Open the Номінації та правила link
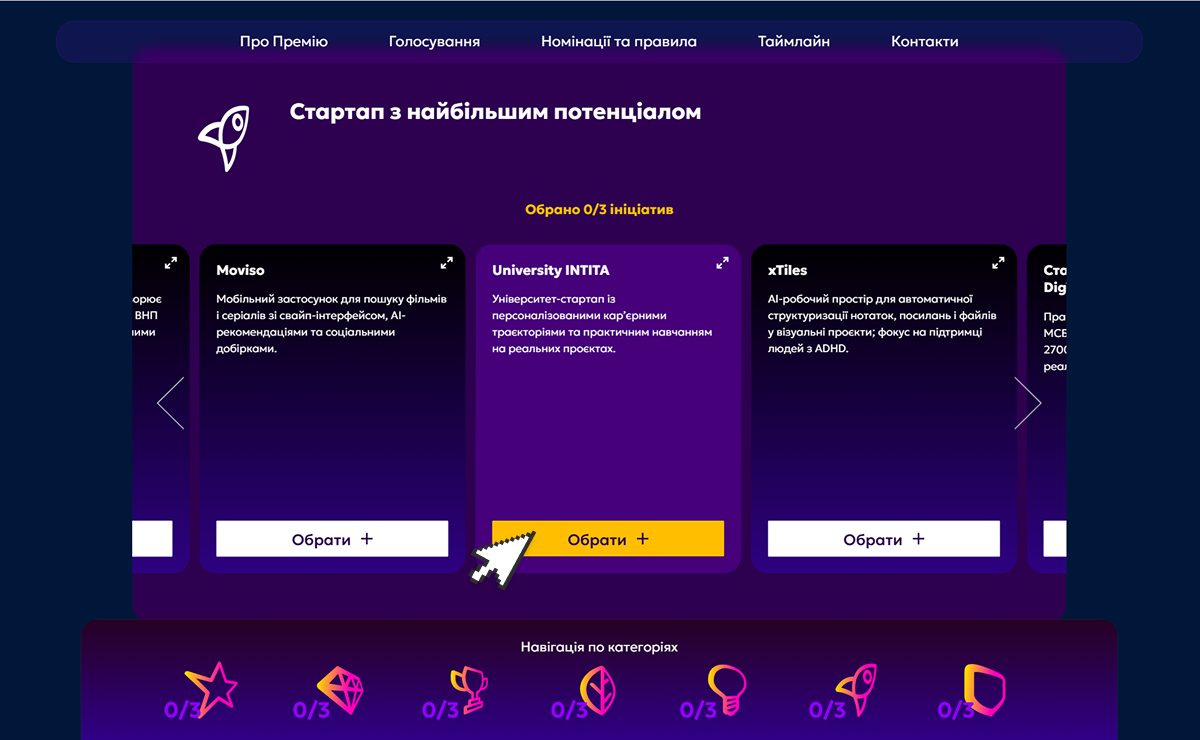Image resolution: width=1200 pixels, height=740 pixels. pos(619,42)
